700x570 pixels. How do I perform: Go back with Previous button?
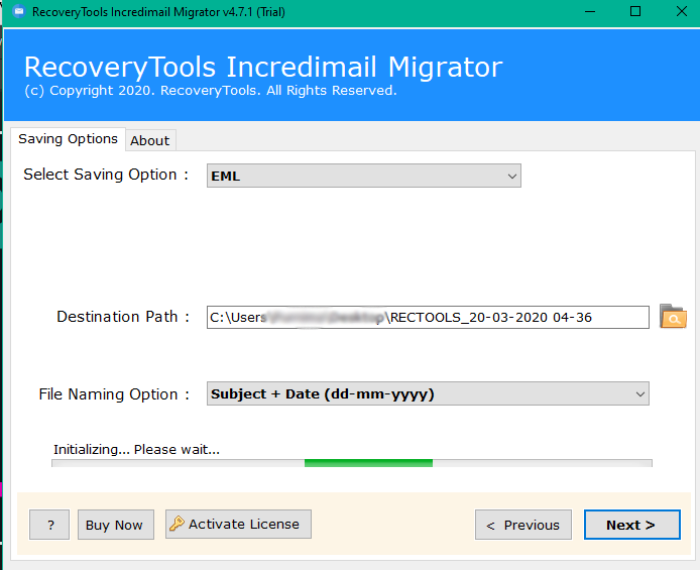[x=523, y=524]
